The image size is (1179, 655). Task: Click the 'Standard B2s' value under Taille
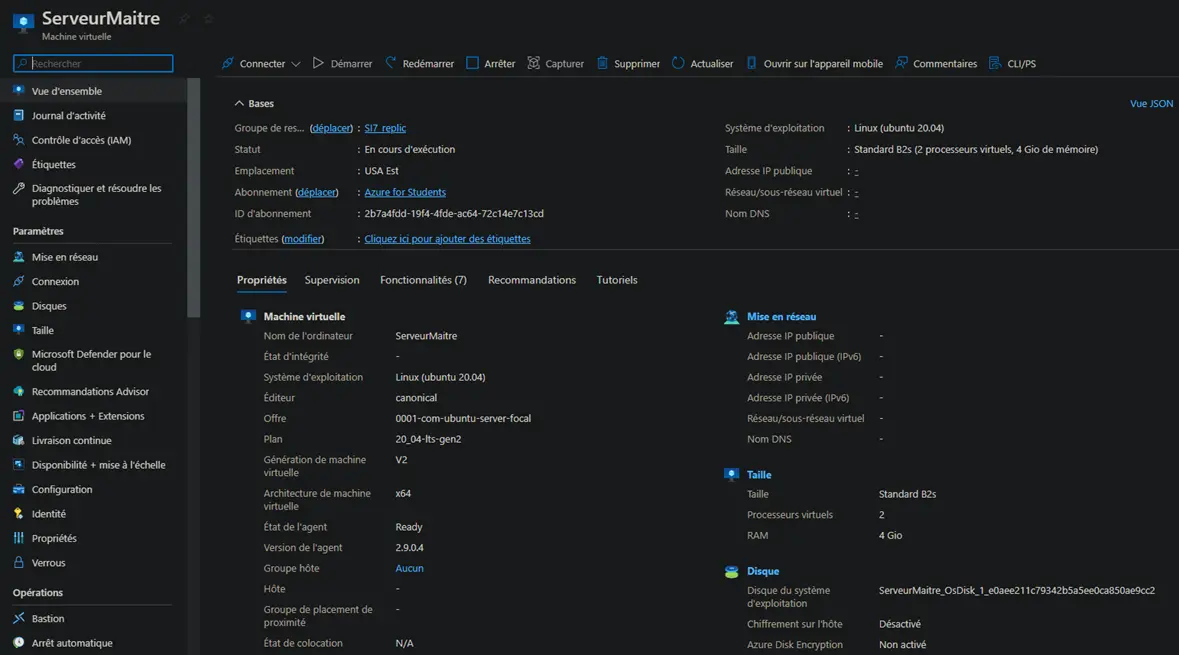pos(908,494)
